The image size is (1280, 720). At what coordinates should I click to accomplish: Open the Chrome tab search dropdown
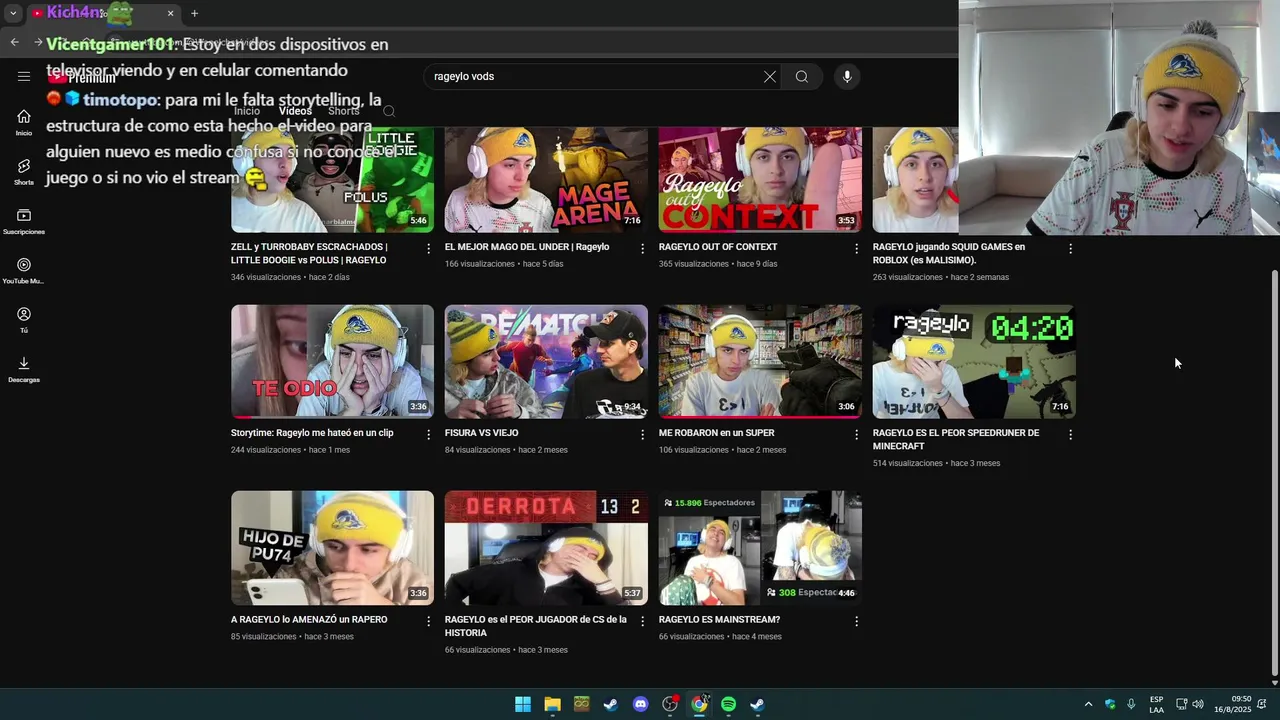[x=13, y=13]
